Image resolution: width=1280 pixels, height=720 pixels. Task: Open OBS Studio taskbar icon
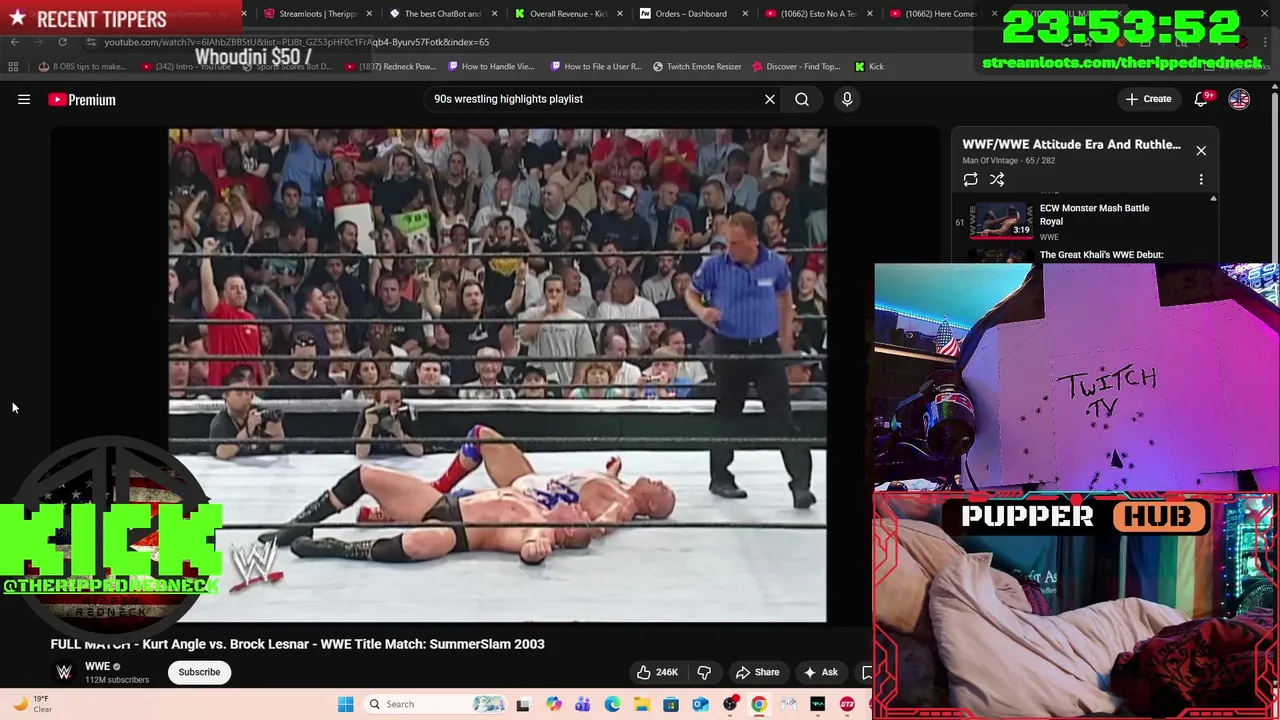pos(730,704)
